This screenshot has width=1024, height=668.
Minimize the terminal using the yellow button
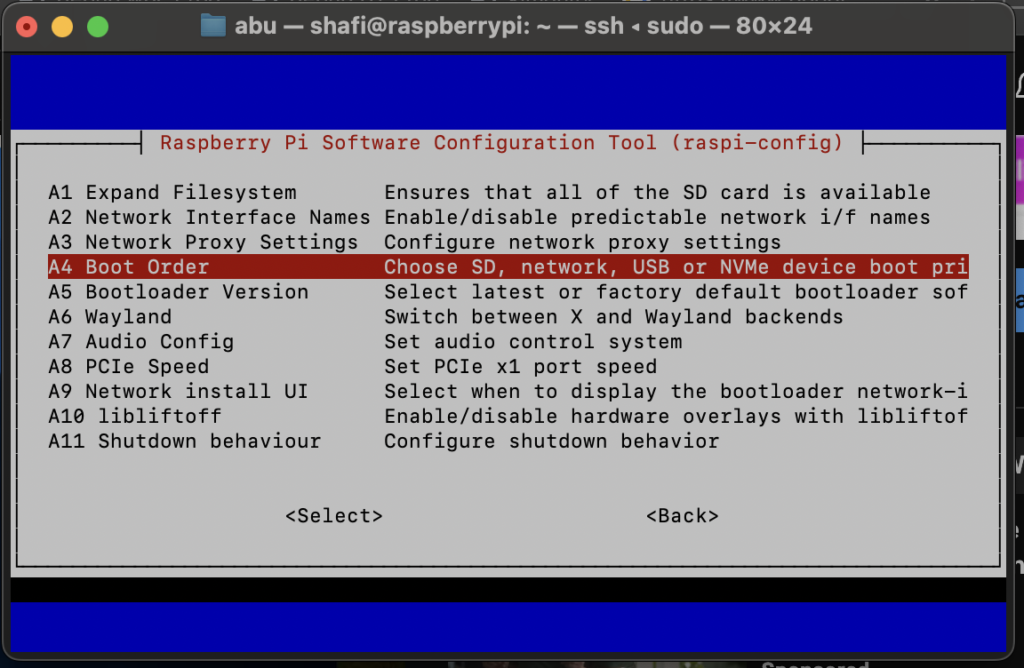click(62, 27)
